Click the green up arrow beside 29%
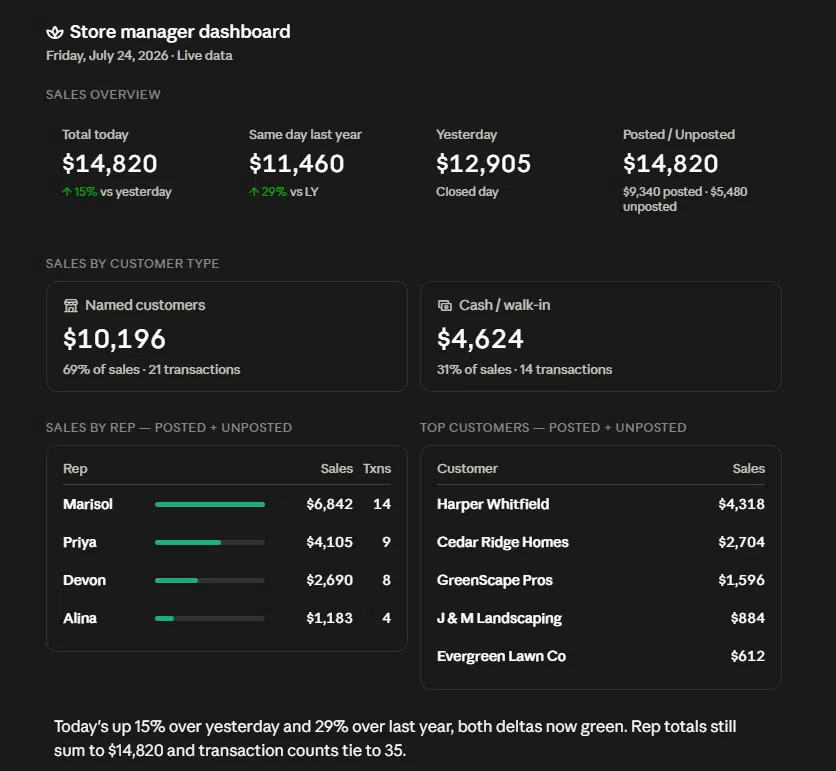The width and height of the screenshot is (836, 771). point(254,192)
